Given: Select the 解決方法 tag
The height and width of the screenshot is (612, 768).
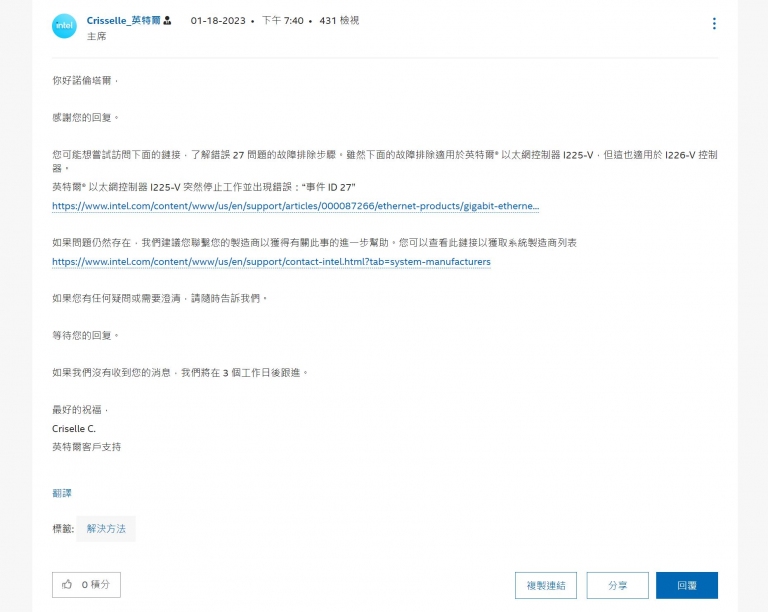Looking at the screenshot, I should point(106,529).
